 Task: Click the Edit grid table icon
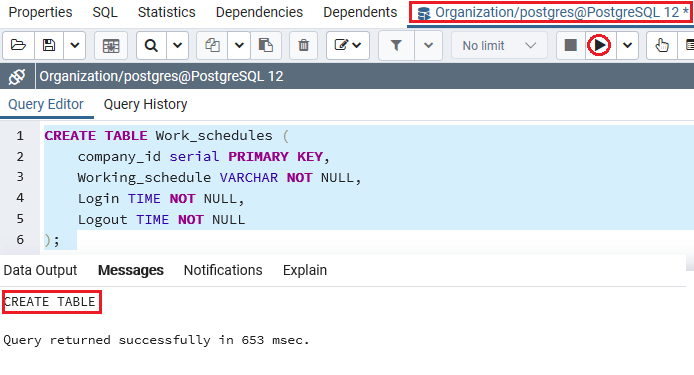(x=111, y=45)
